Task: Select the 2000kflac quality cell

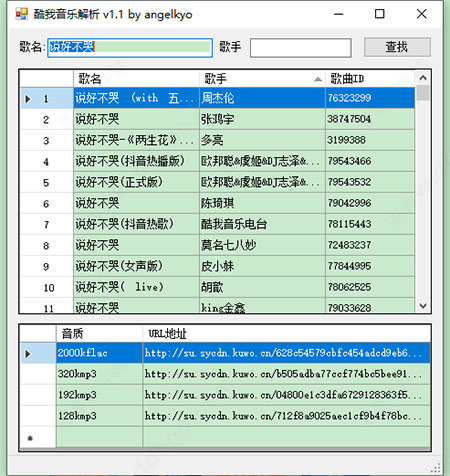Action: coord(99,353)
